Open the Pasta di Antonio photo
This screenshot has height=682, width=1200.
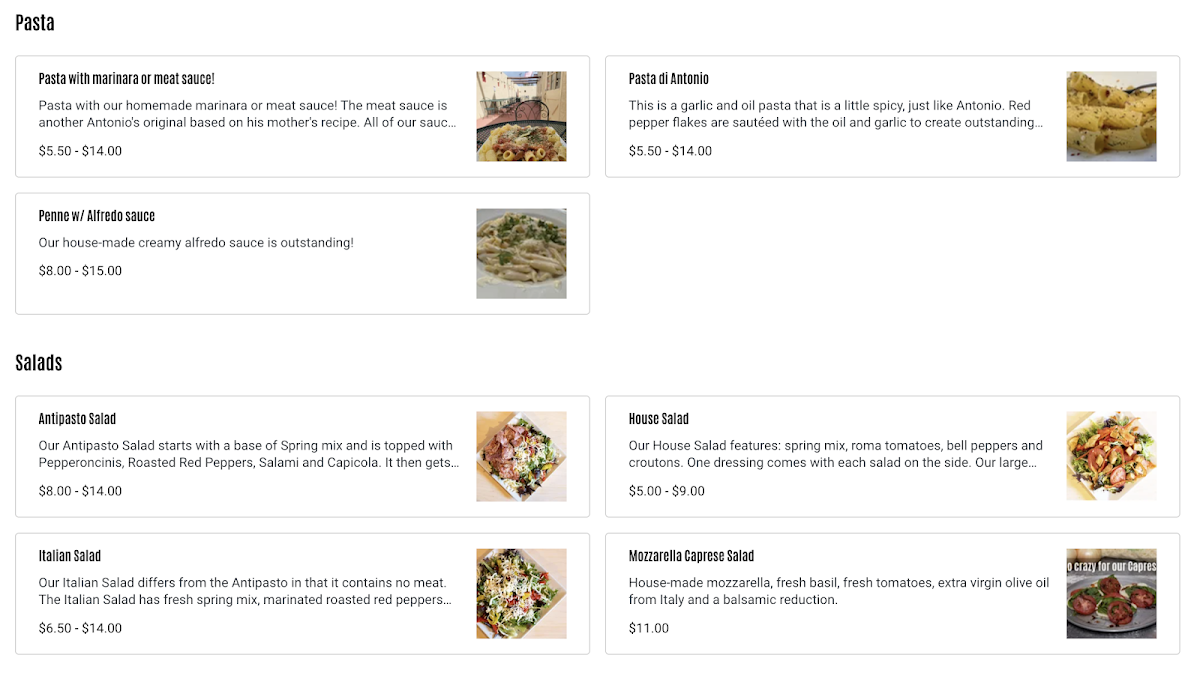coord(1111,116)
